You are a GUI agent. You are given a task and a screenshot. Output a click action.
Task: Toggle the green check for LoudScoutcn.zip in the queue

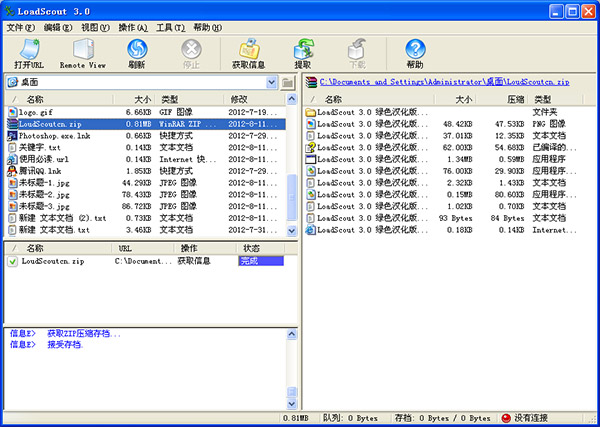pyautogui.click(x=13, y=262)
